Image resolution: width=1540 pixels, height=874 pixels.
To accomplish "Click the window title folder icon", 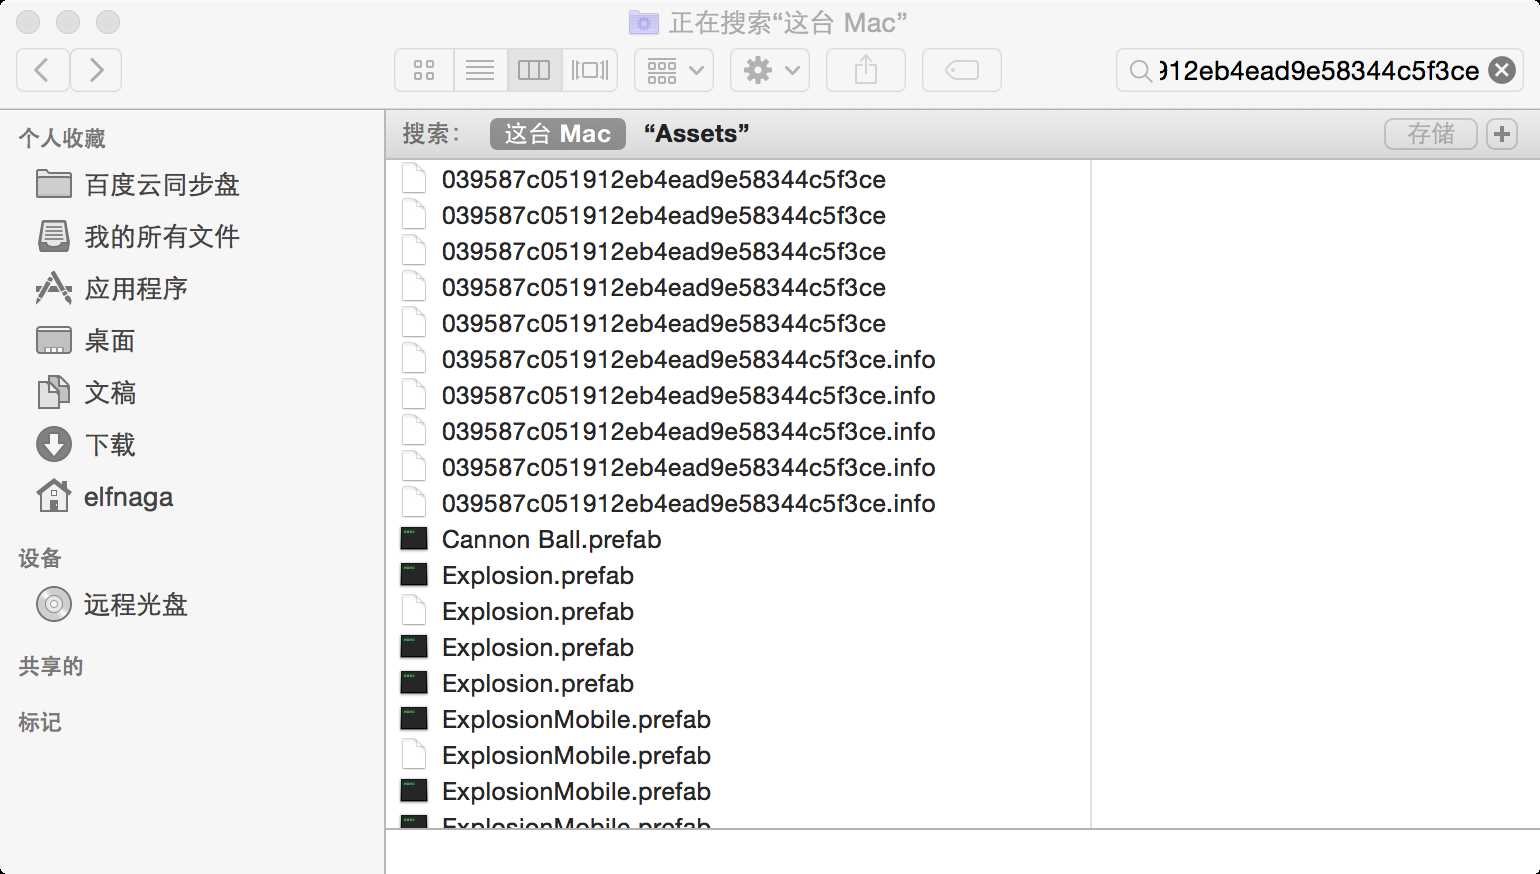I will pyautogui.click(x=643, y=22).
